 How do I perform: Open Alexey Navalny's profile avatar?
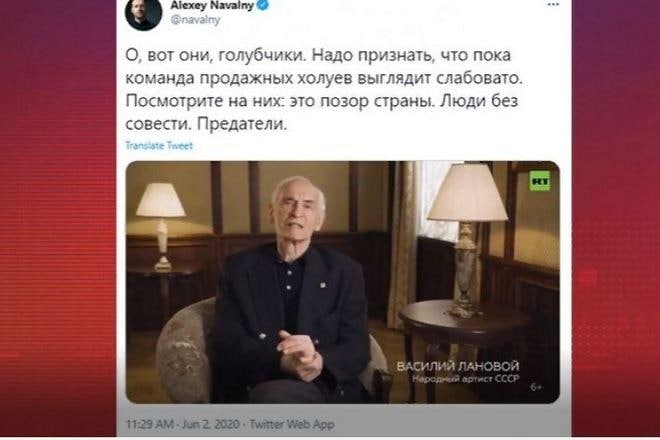pyautogui.click(x=144, y=14)
